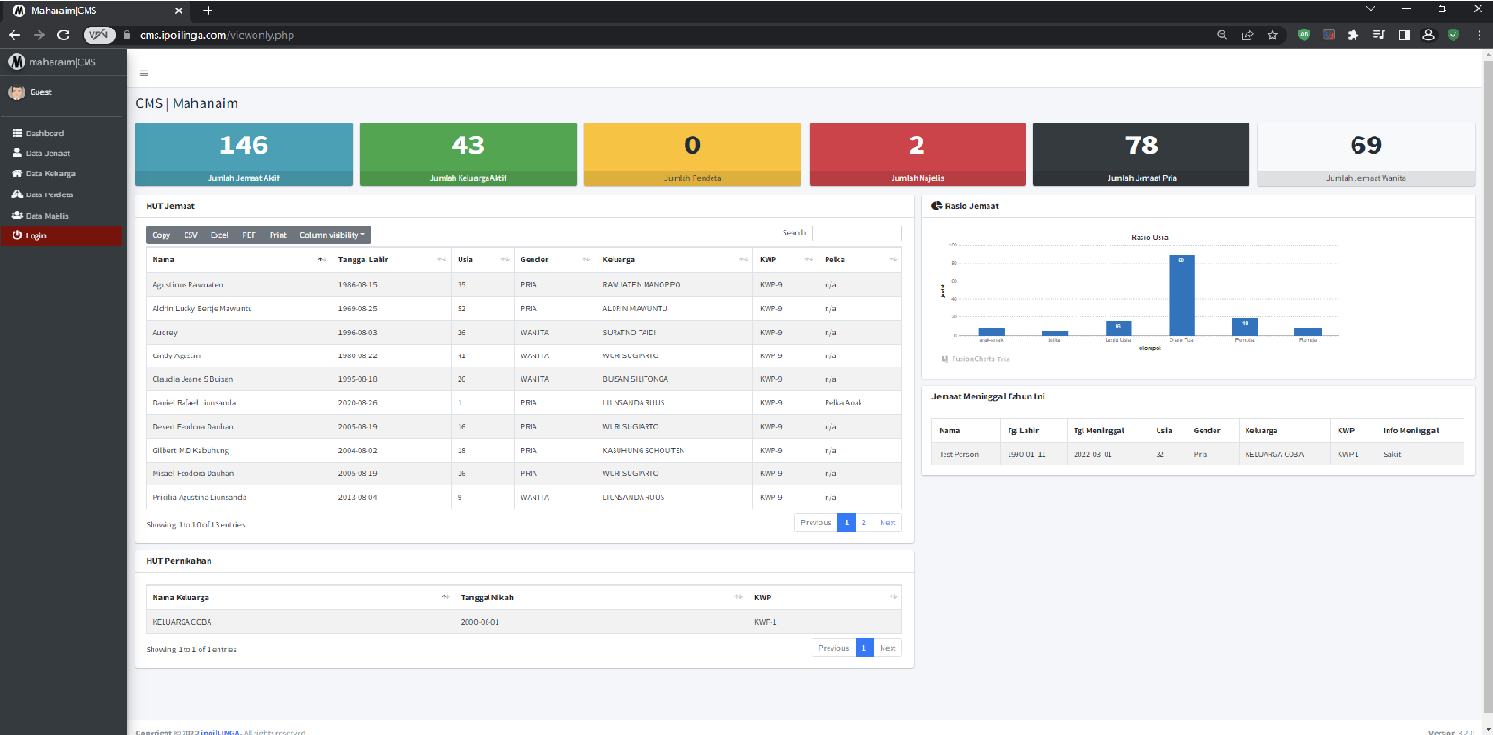The height and width of the screenshot is (735, 1493).
Task: Go back with the browser back arrow
Action: click(14, 34)
